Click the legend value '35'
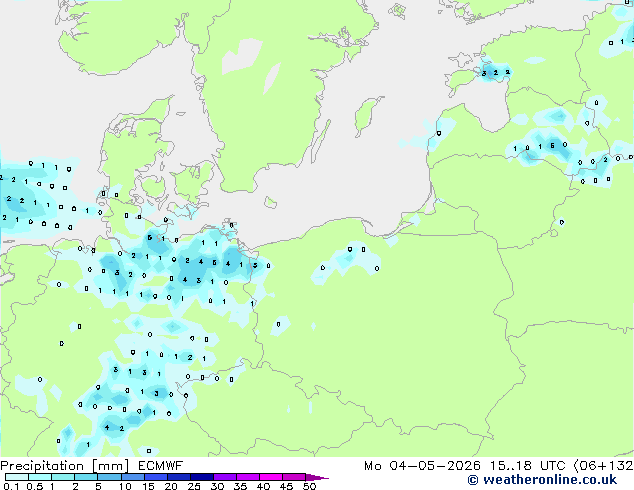The width and height of the screenshot is (634, 490). pos(240,486)
